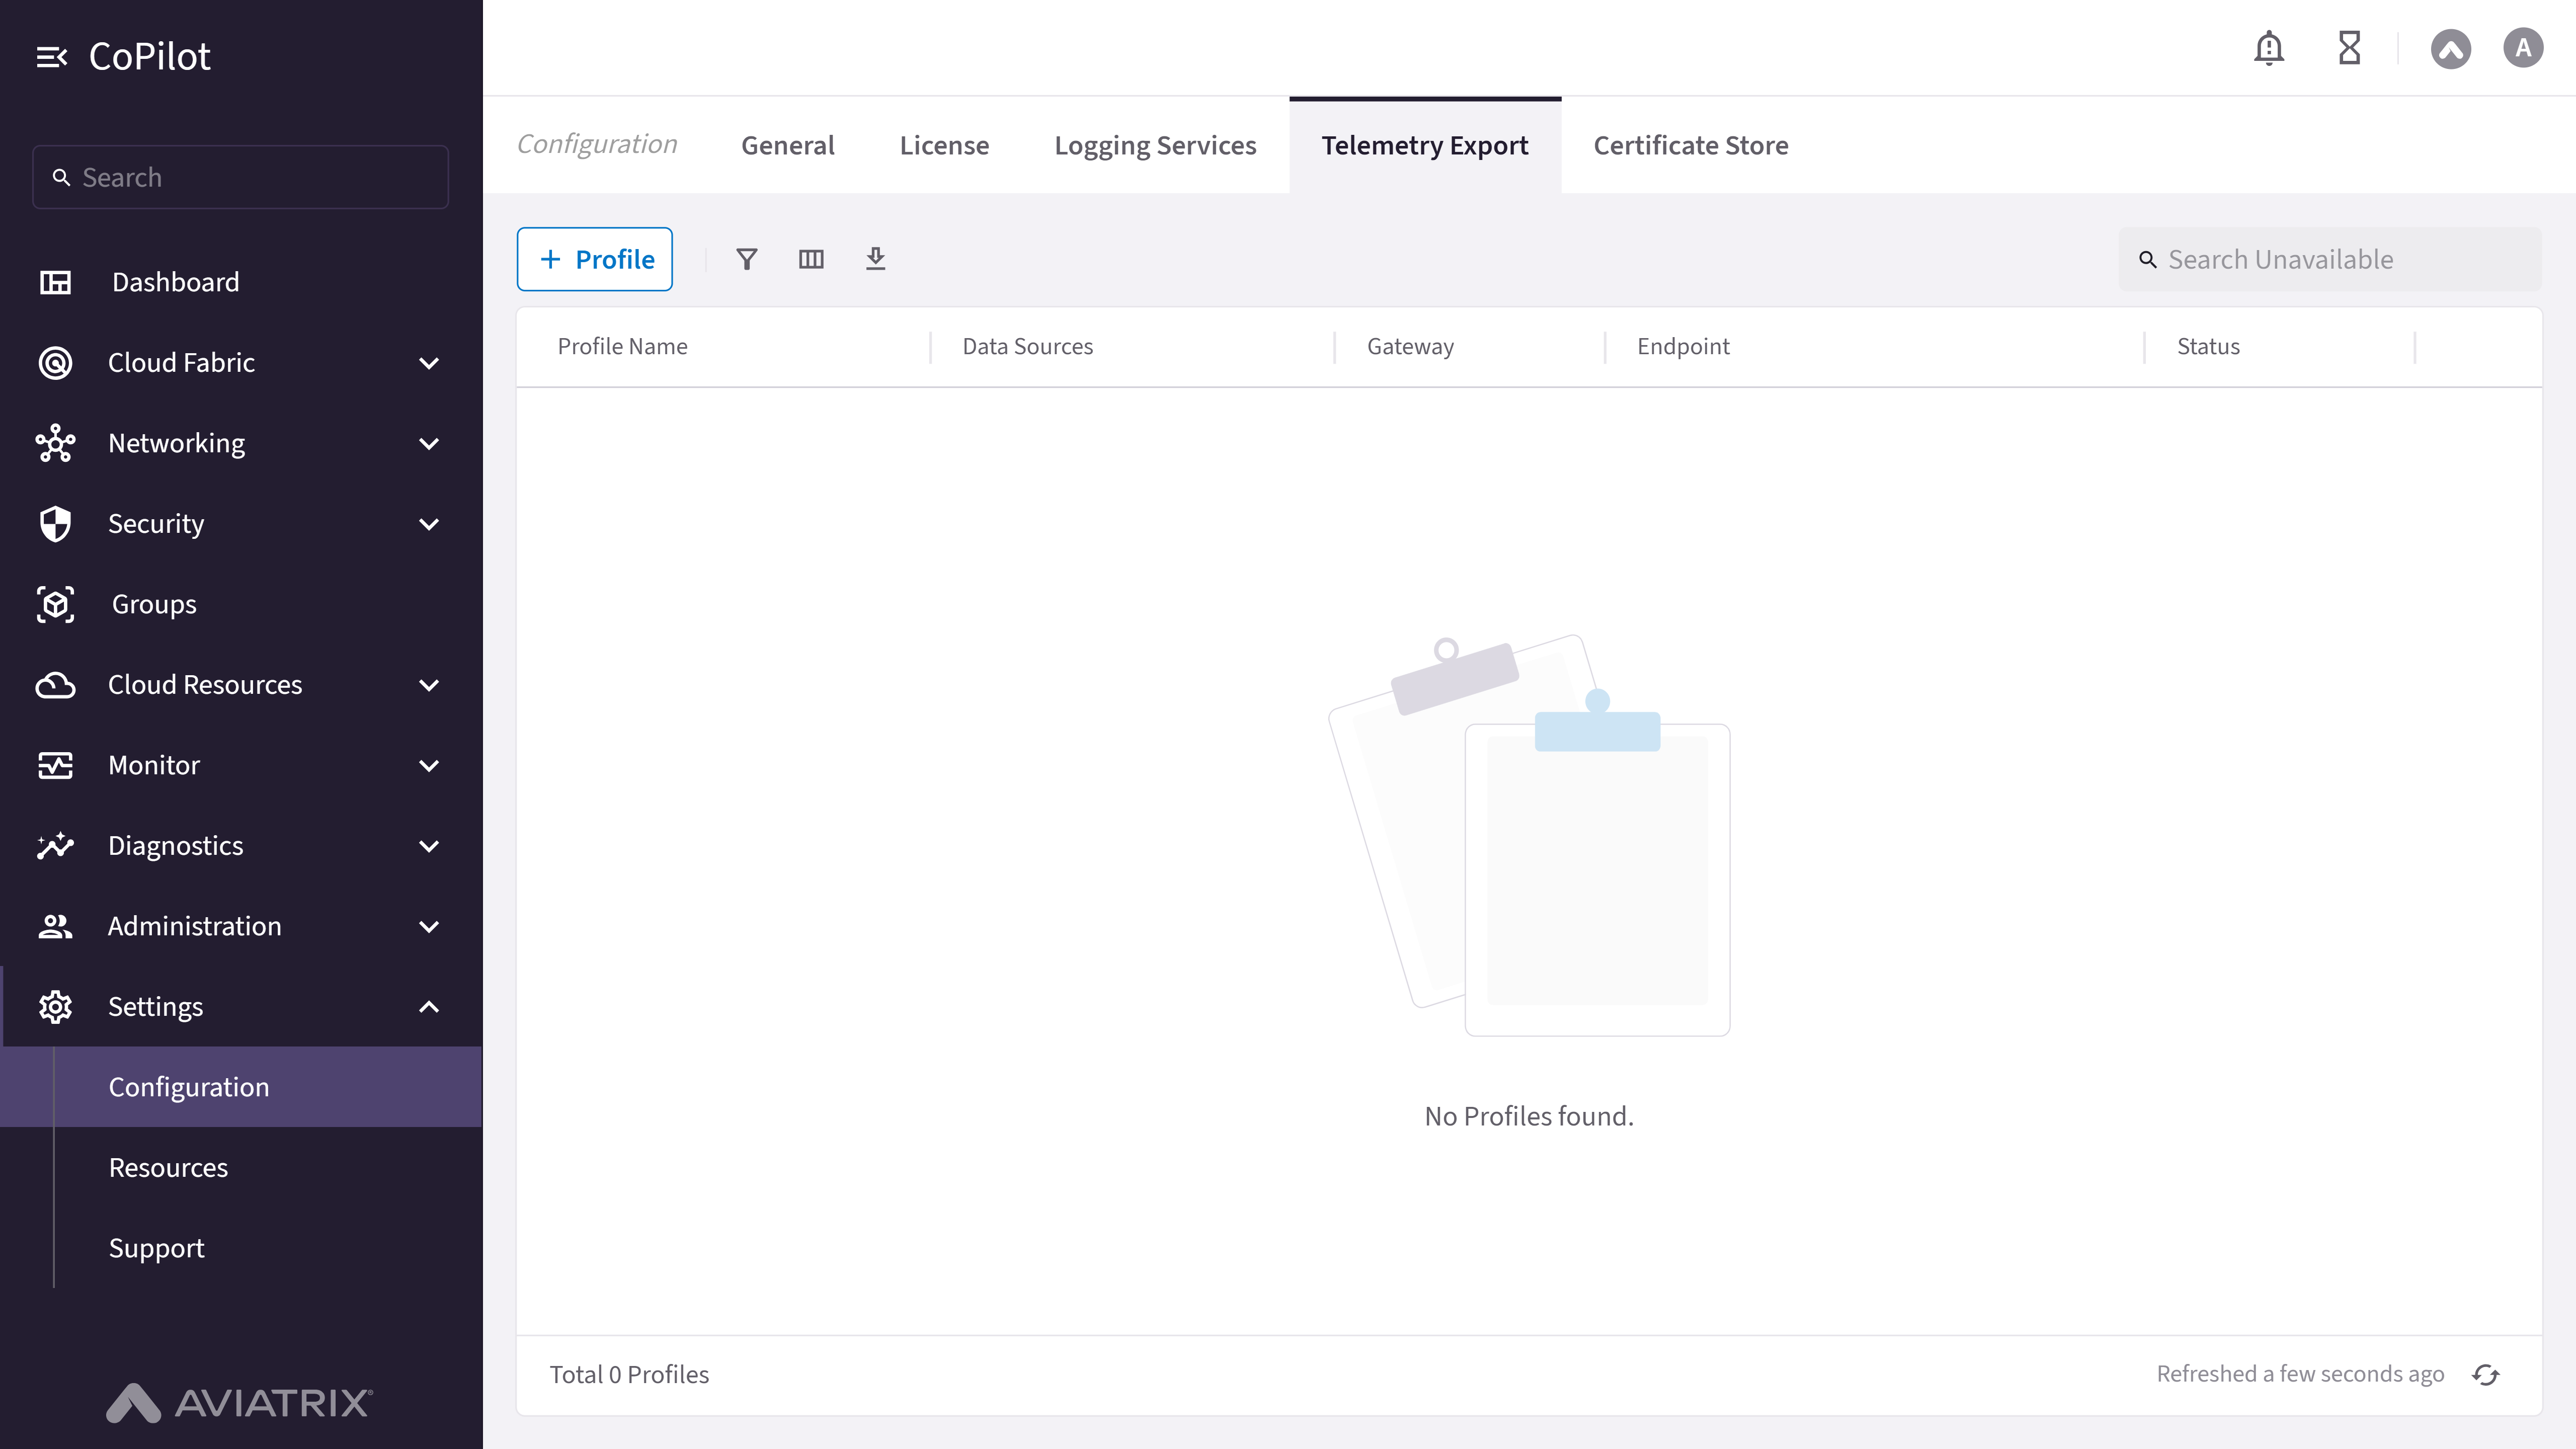Sort by Status column header
This screenshot has width=2576, height=1449.
[x=2208, y=347]
